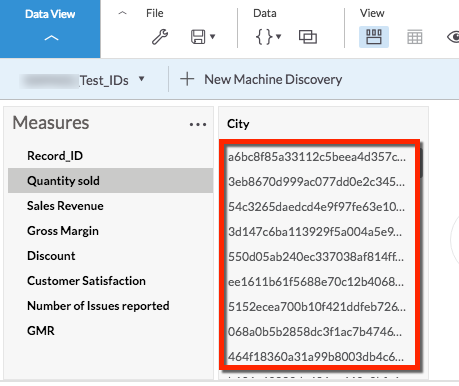Collapse the Data View panel chevron
Image resolution: width=459 pixels, height=386 pixels.
tap(51, 38)
